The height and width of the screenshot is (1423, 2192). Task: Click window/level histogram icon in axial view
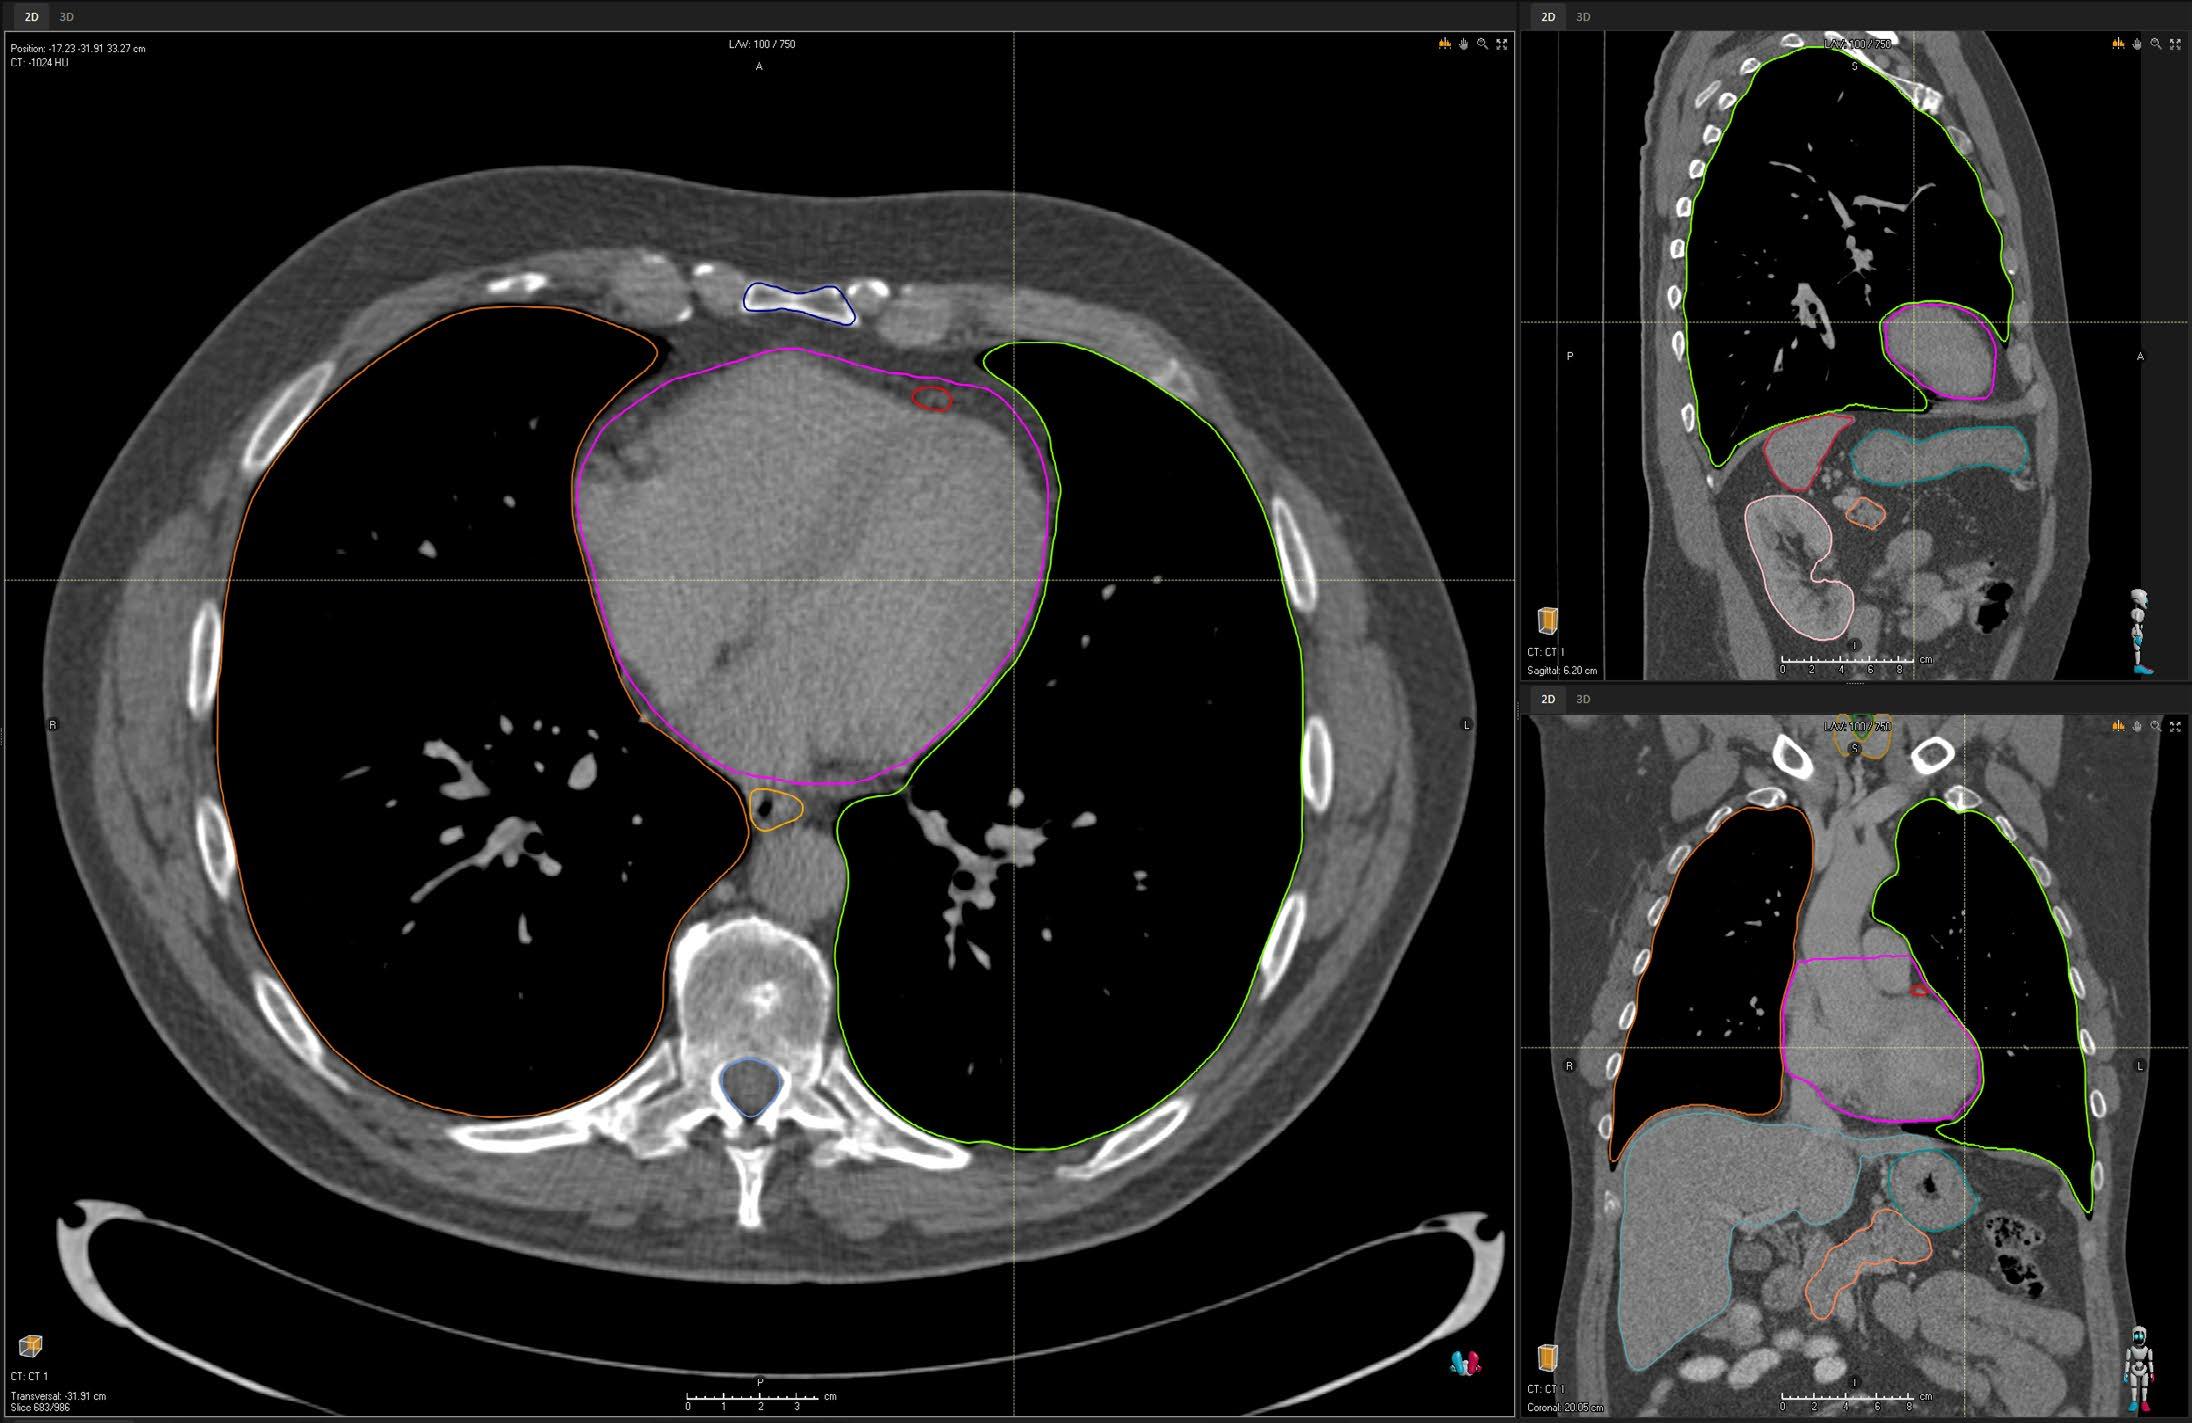[1444, 44]
